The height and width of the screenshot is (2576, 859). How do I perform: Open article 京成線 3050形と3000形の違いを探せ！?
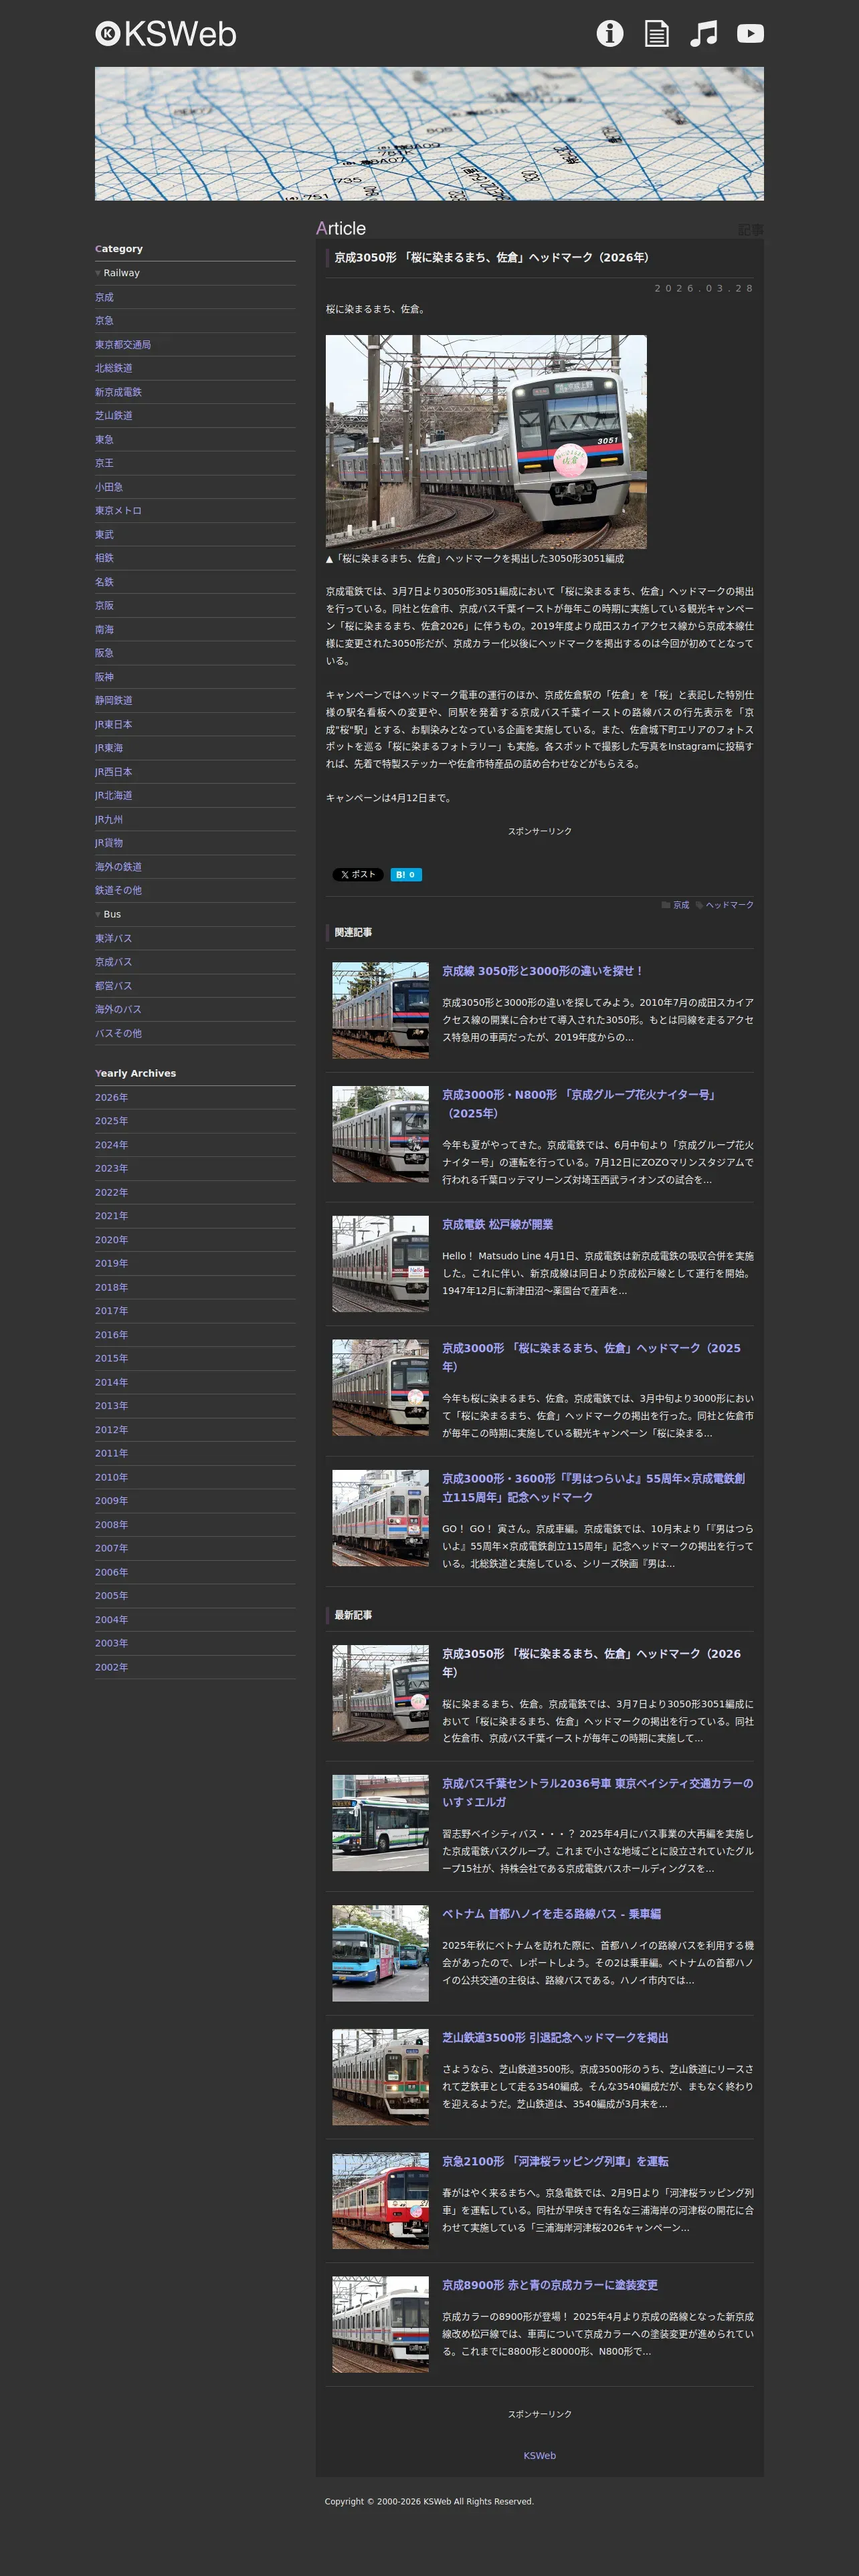pyautogui.click(x=543, y=971)
